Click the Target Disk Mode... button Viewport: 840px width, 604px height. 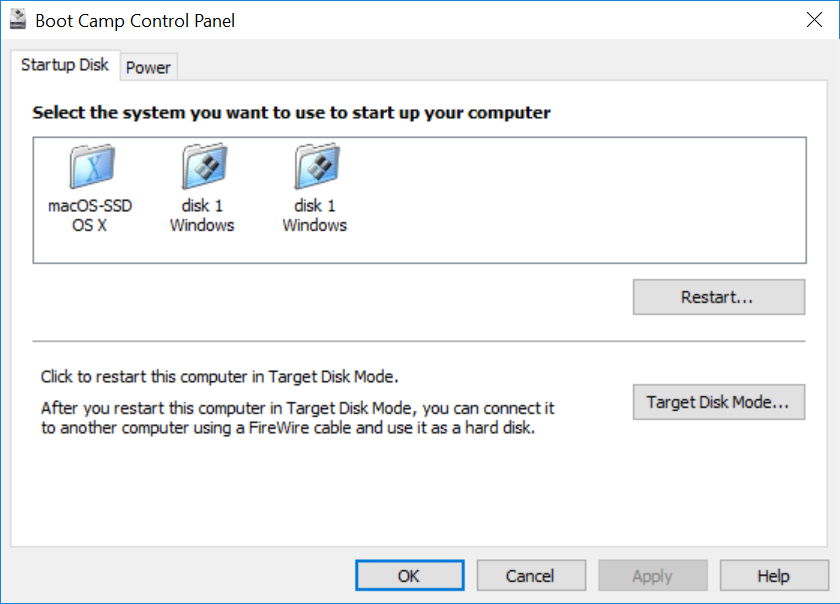coord(718,402)
